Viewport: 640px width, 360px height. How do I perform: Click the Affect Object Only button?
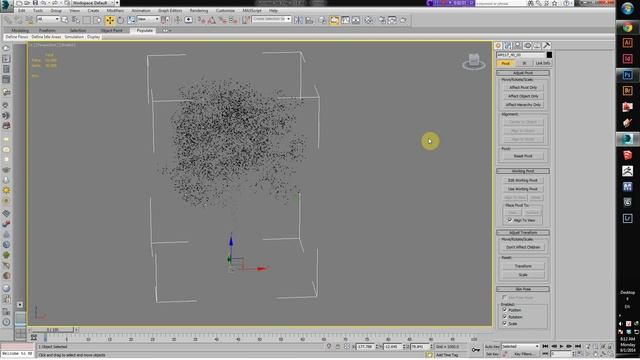[523, 96]
